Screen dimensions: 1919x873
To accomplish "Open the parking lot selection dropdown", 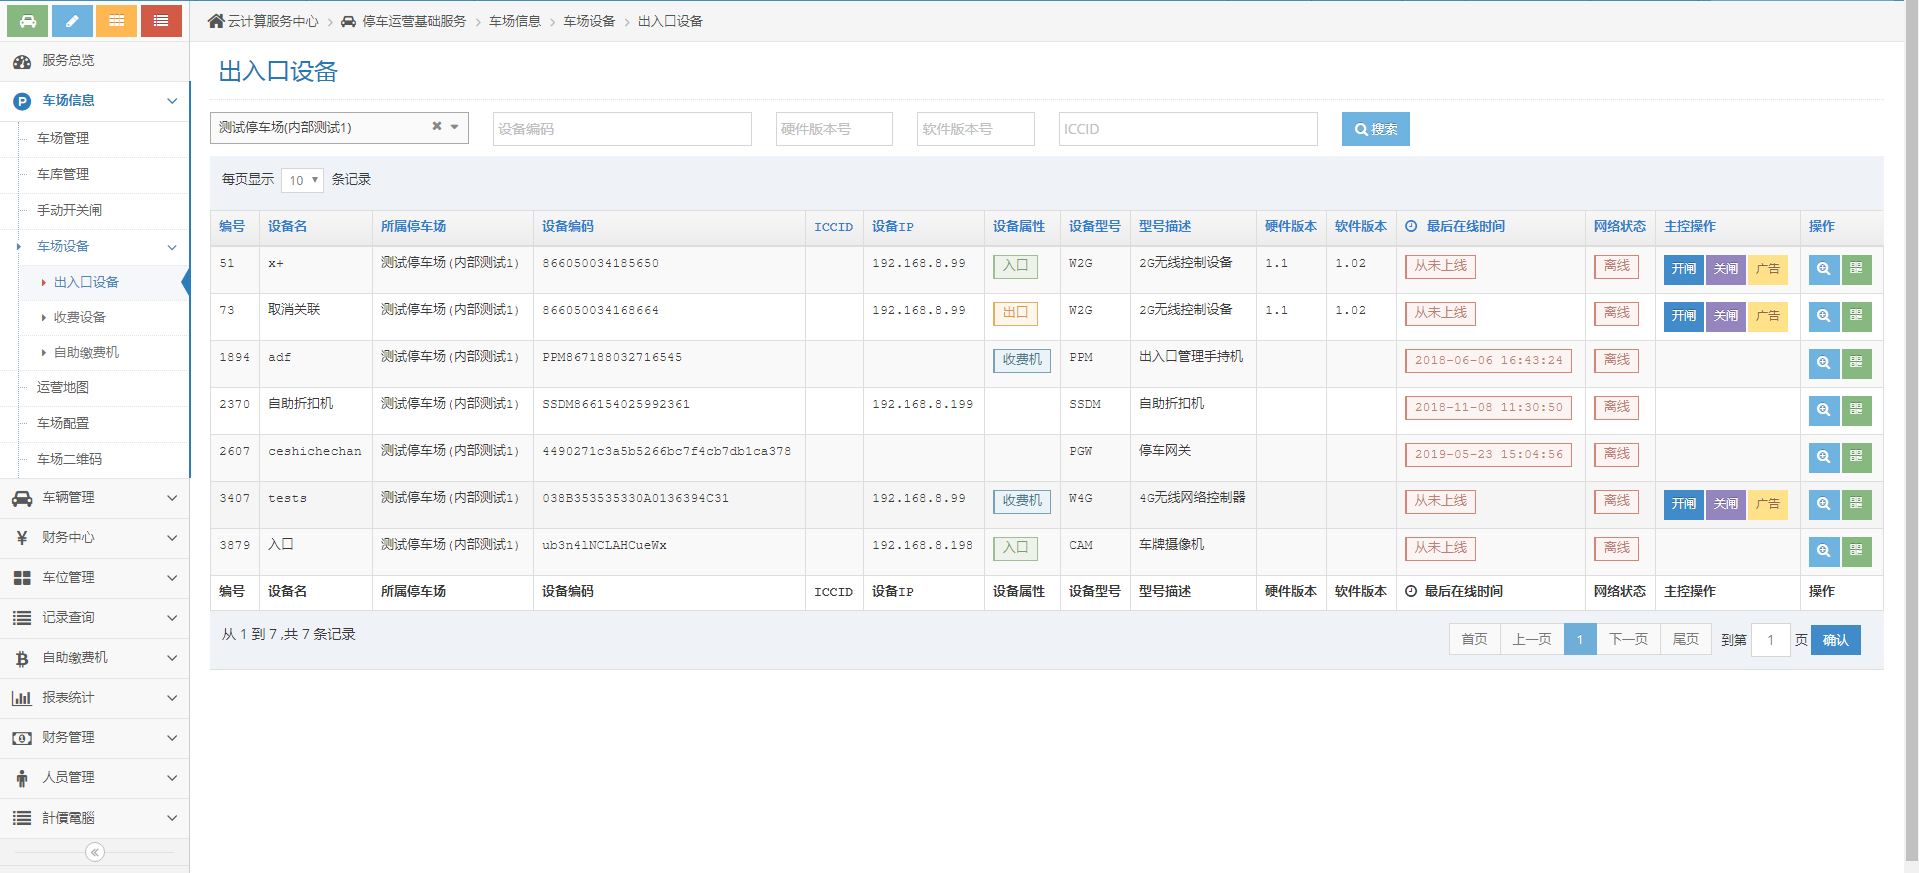I will tap(454, 127).
